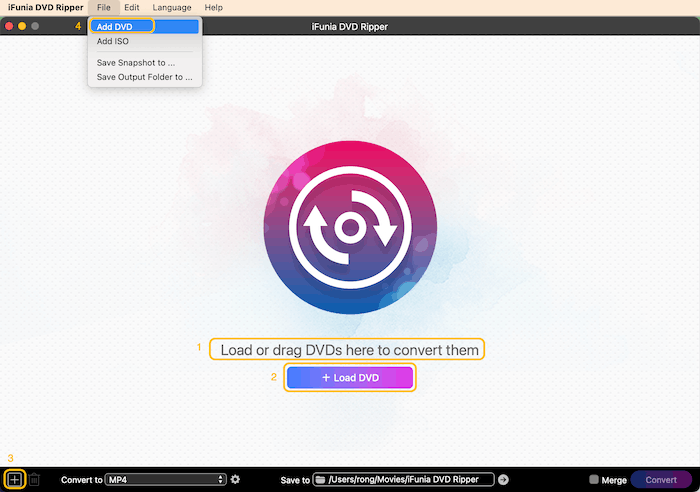Click the yellow minimize window button

[x=22, y=25]
